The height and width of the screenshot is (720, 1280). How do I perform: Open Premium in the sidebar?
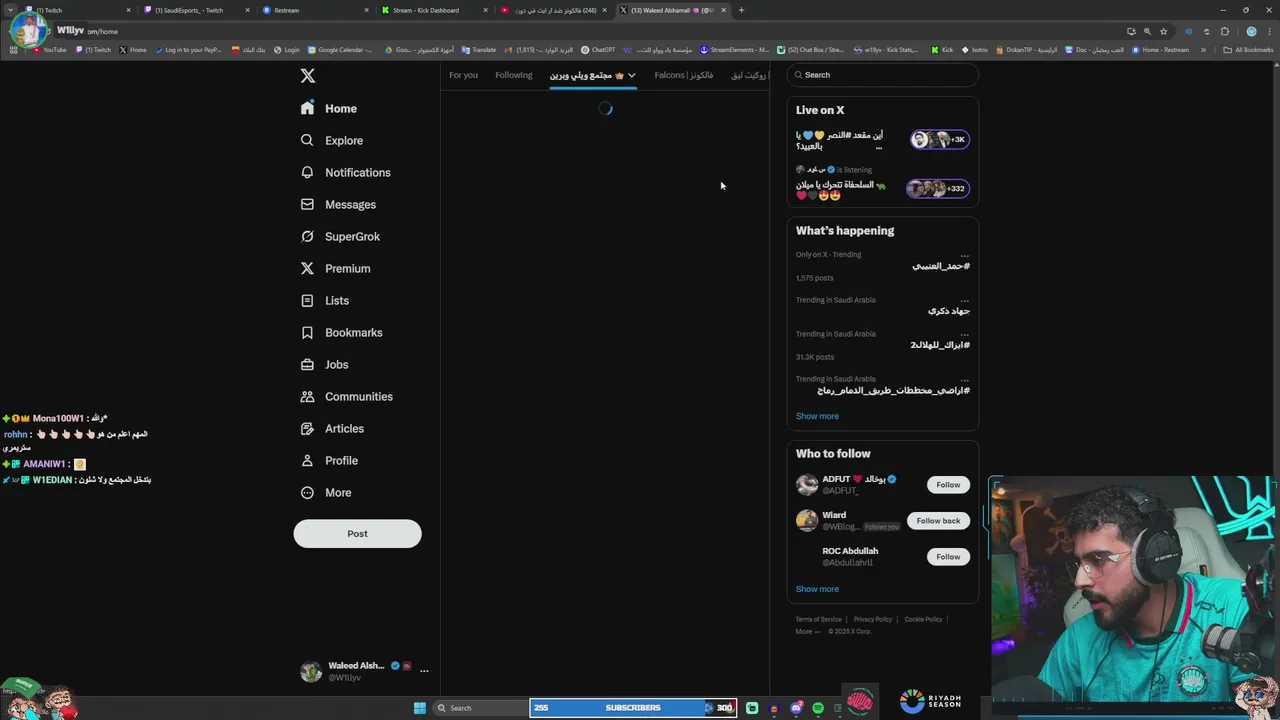[335, 268]
